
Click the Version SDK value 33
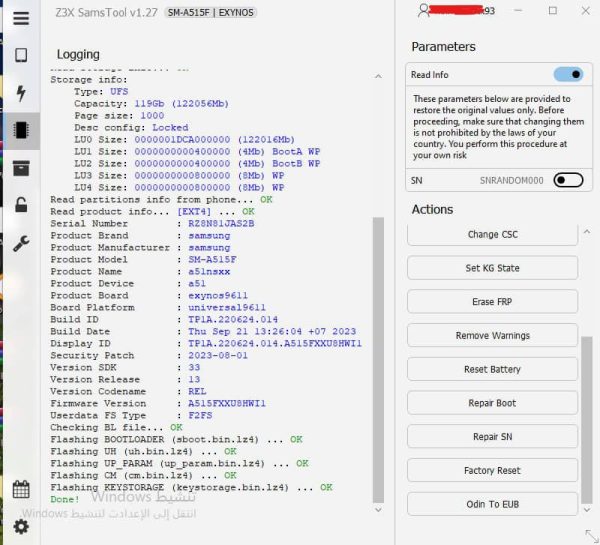194,367
